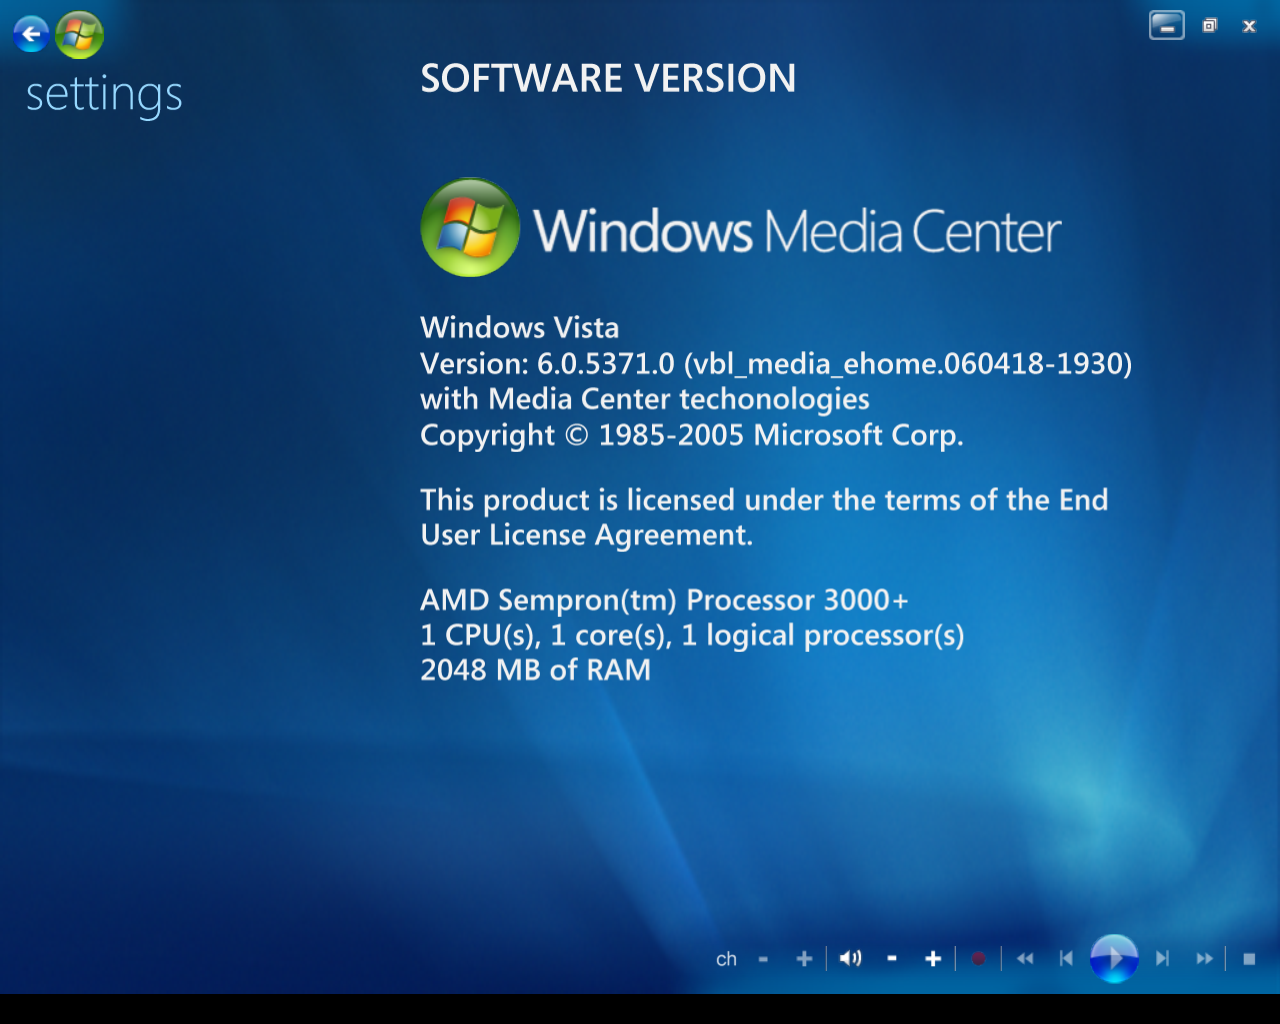Increase volume with the plus button
The width and height of the screenshot is (1280, 1024).
933,959
